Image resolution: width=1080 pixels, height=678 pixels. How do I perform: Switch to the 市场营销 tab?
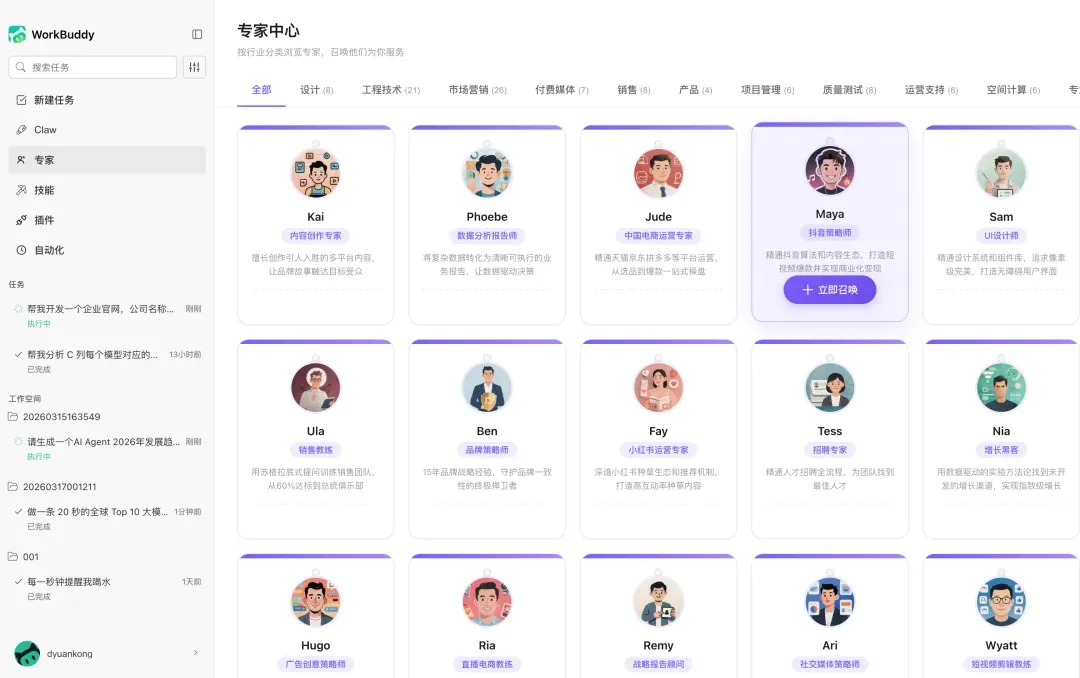pos(477,90)
